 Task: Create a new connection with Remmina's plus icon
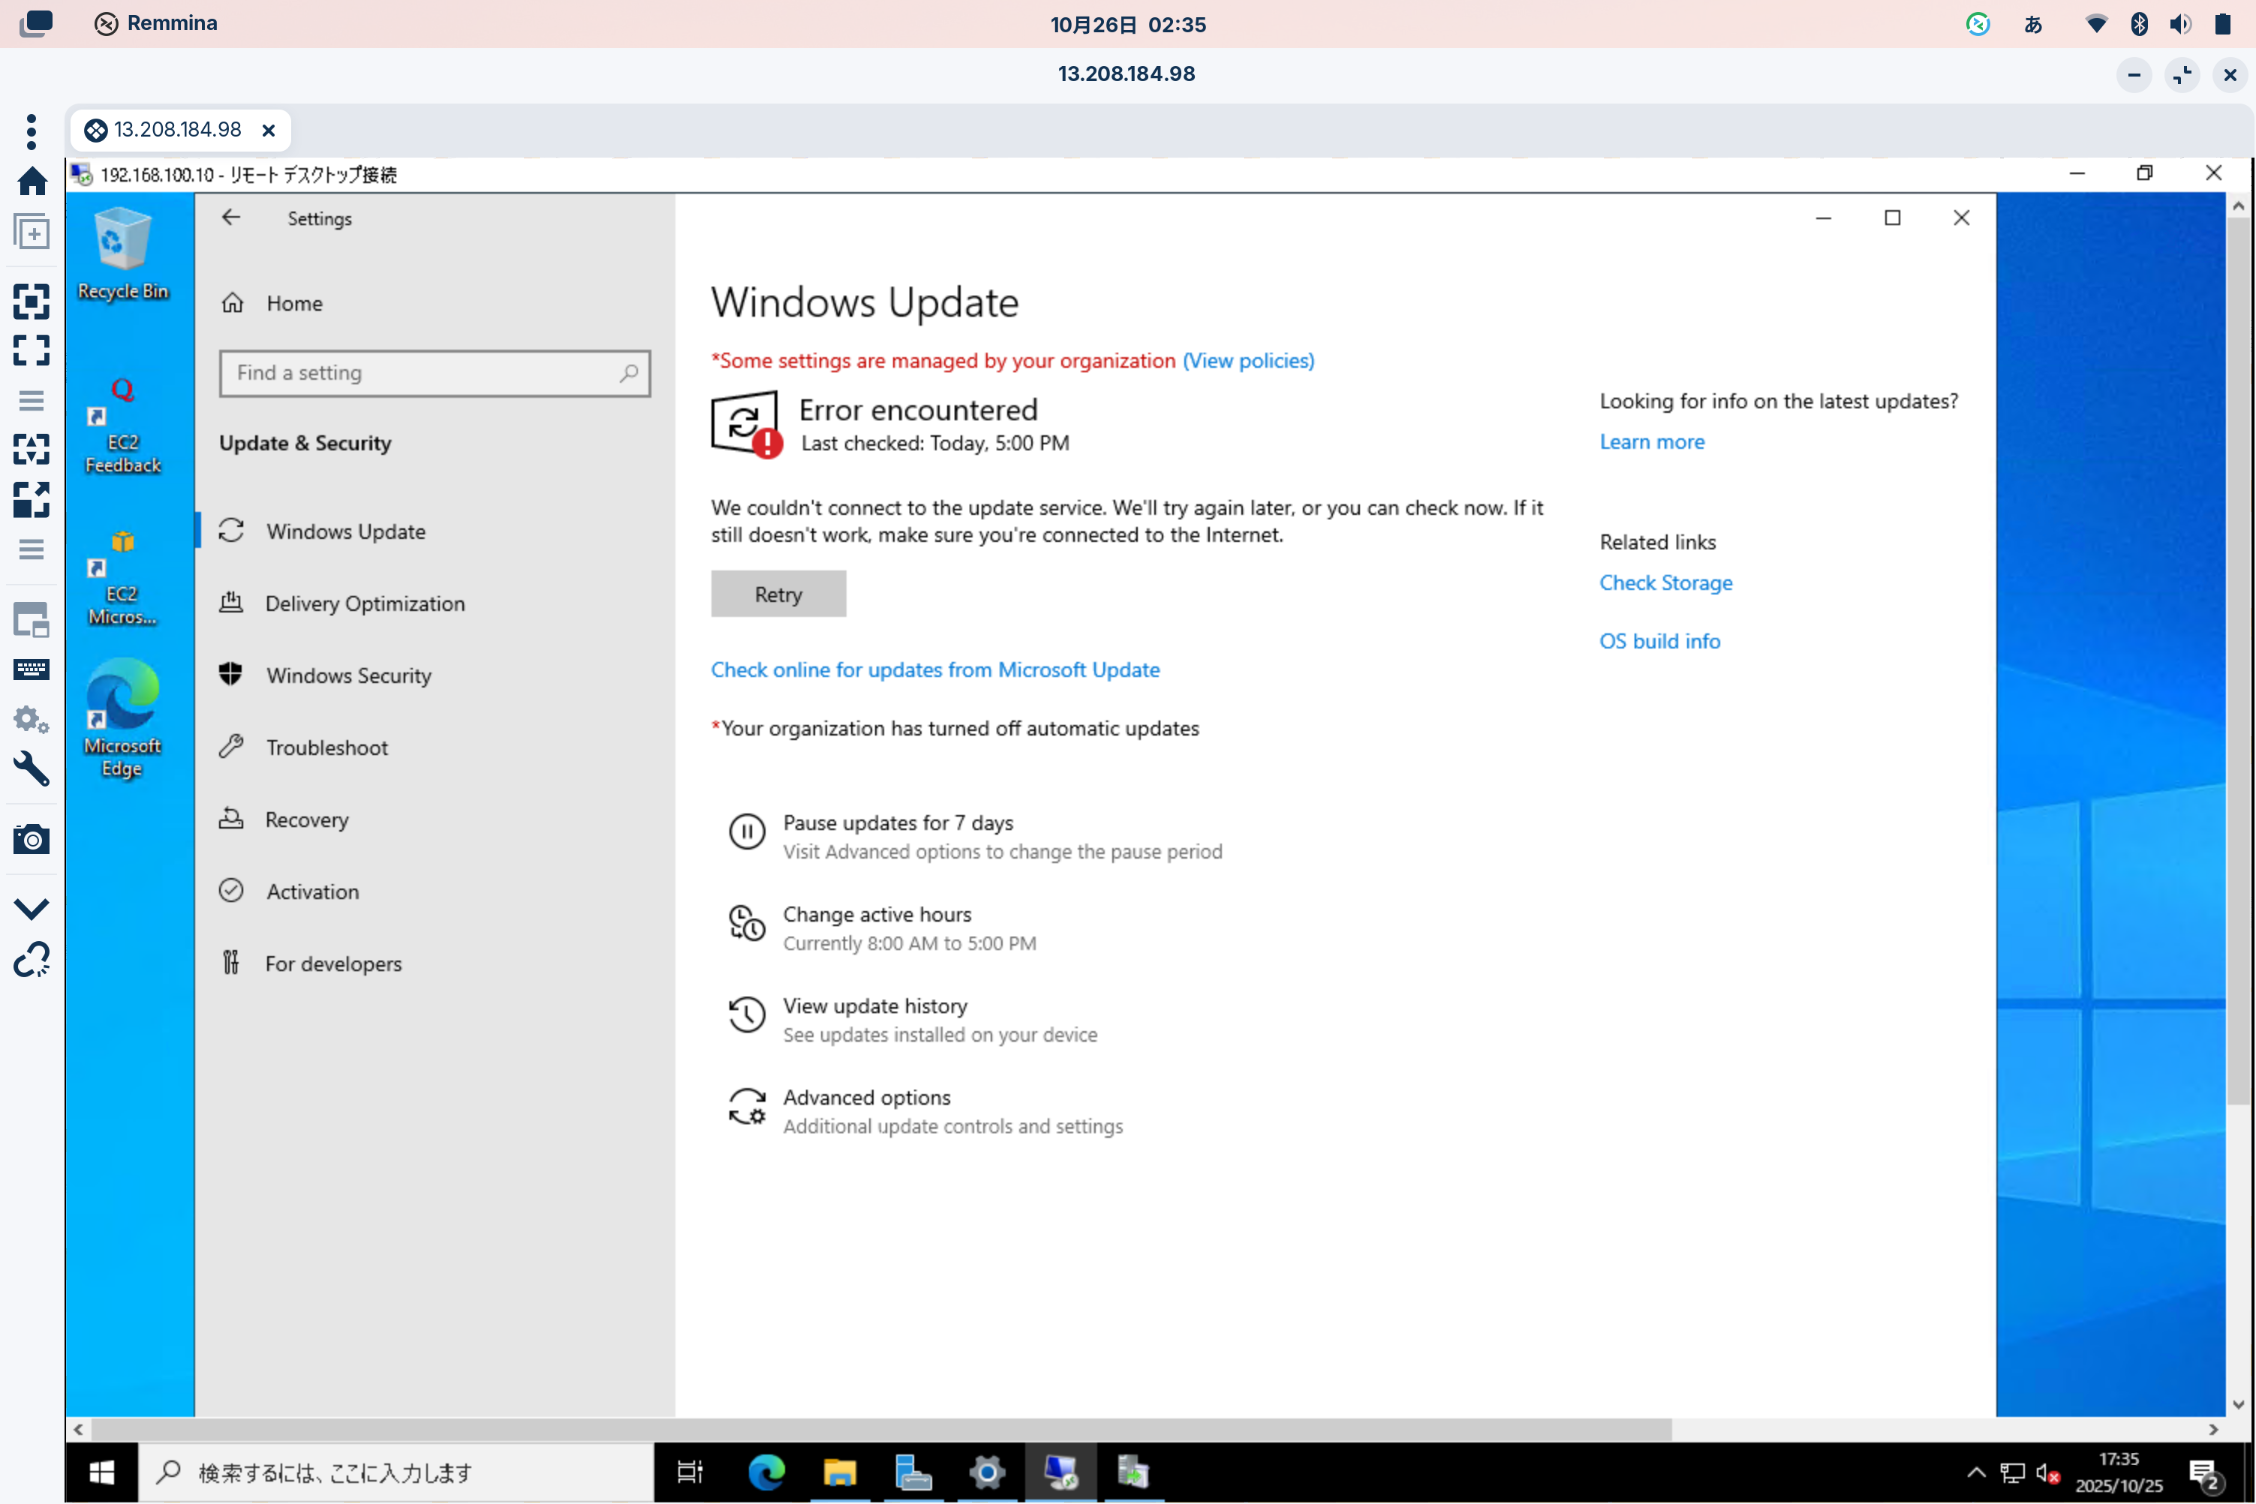pyautogui.click(x=32, y=232)
